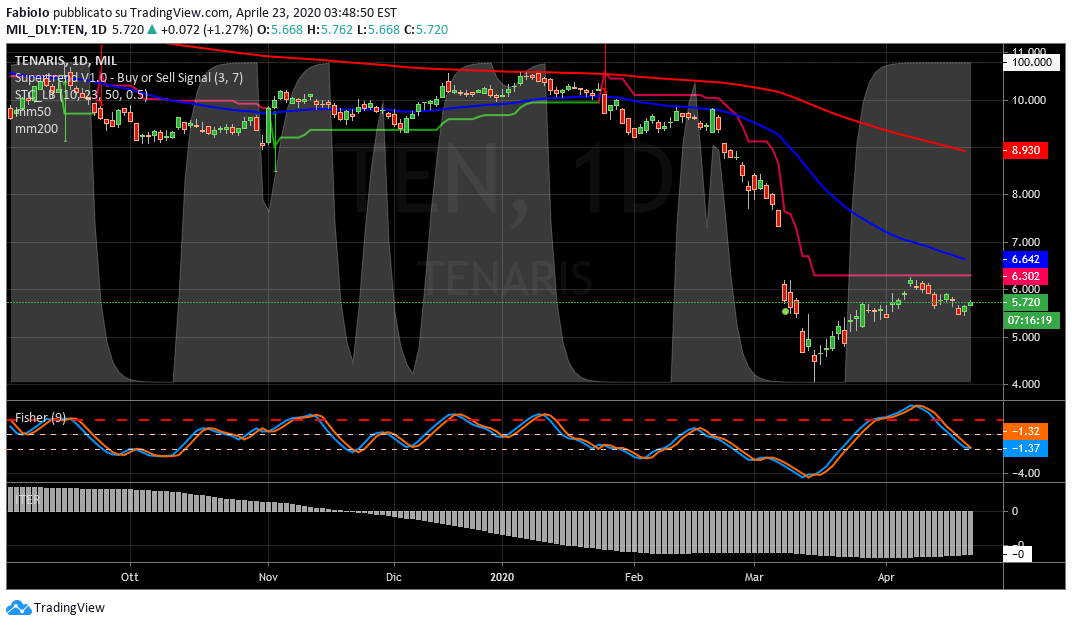Select the mm200 moving average label
Viewport: 1072px width, 626px height.
pyautogui.click(x=36, y=129)
